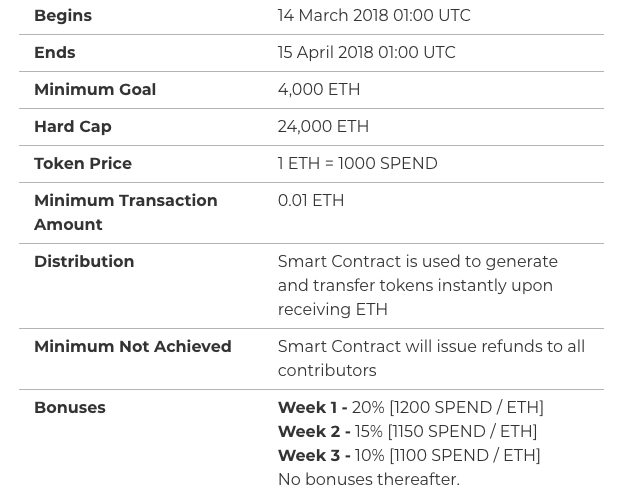This screenshot has width=640, height=498.
Task: Click the "Begins" row label
Action: 63,16
